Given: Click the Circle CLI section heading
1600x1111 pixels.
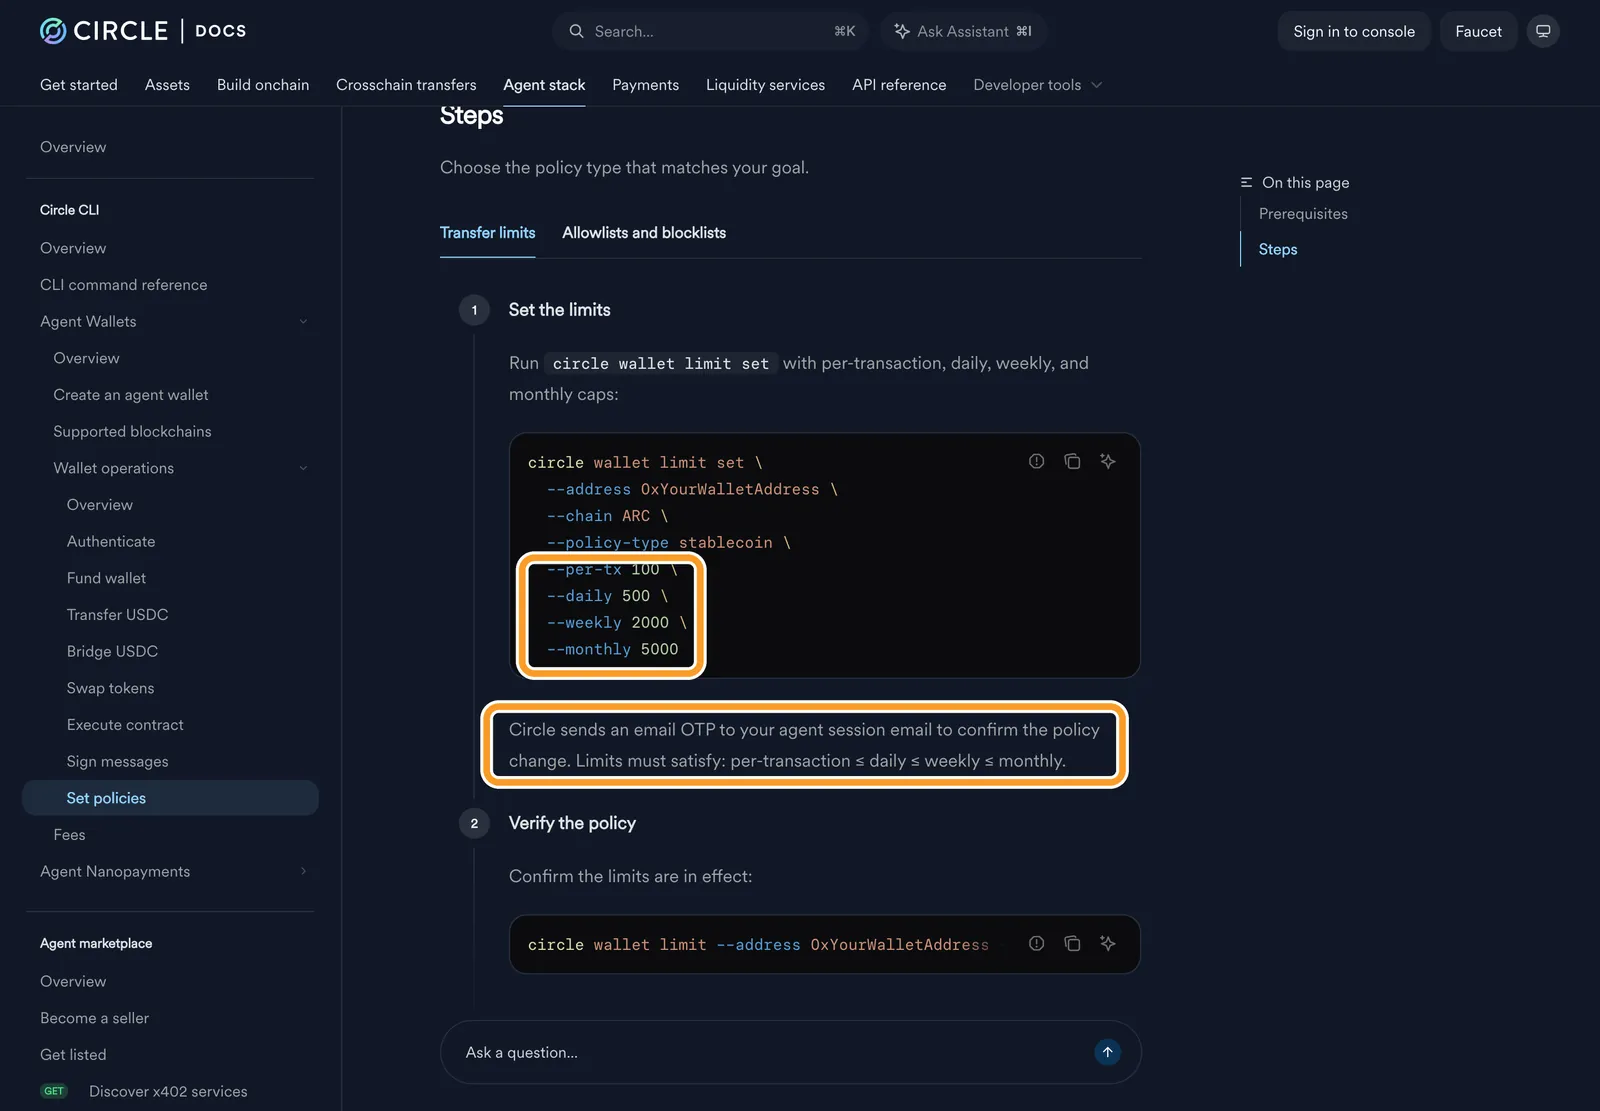Looking at the screenshot, I should (69, 210).
